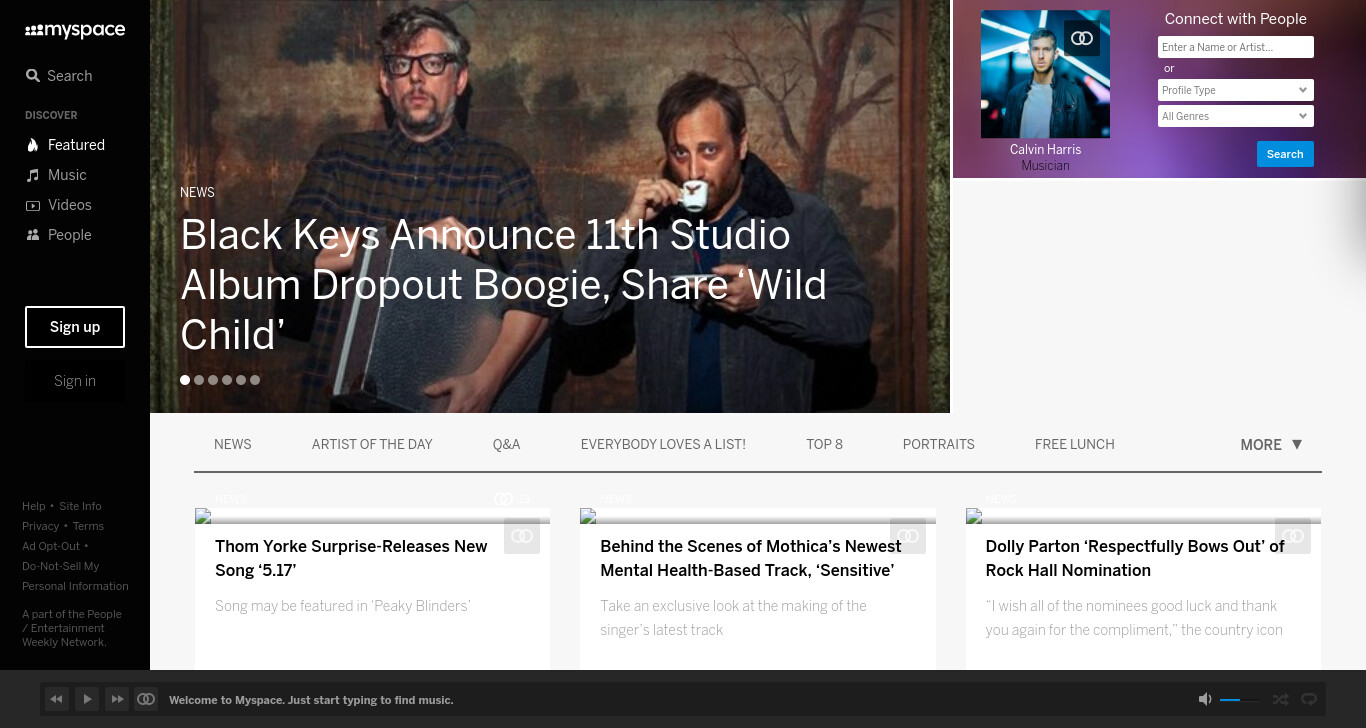Open the Terms link
1366x728 pixels.
88,526
